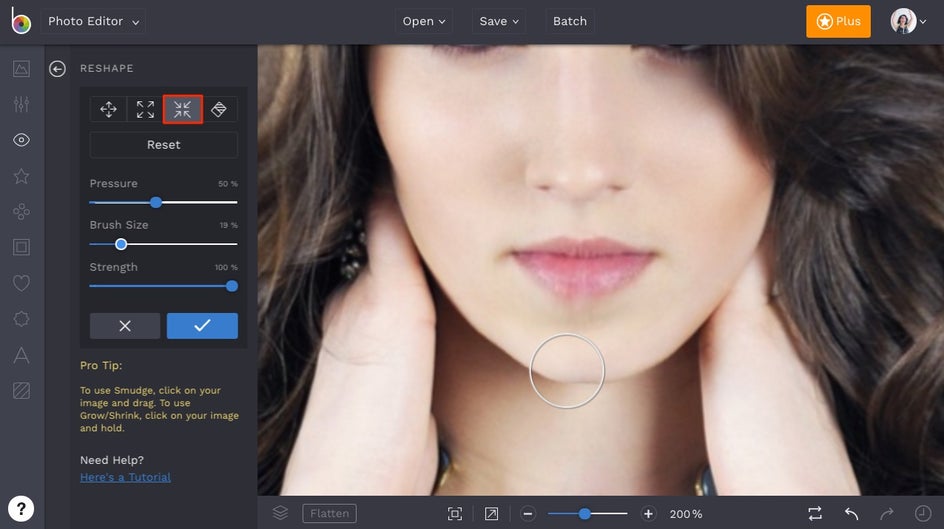
Task: Click the Batch menu item
Action: (570, 21)
